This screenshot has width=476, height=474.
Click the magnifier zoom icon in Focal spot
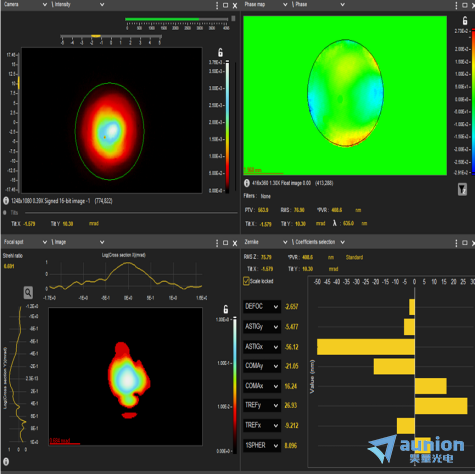[x=28, y=293]
